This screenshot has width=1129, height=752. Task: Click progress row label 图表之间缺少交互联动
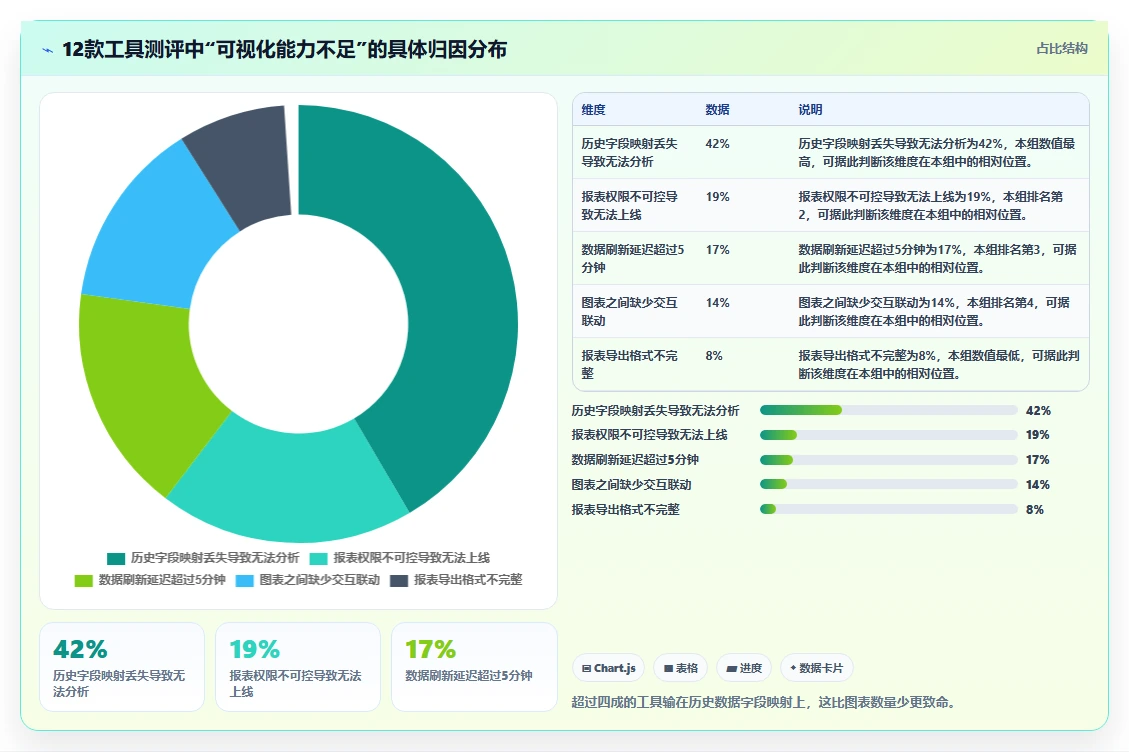click(x=631, y=485)
